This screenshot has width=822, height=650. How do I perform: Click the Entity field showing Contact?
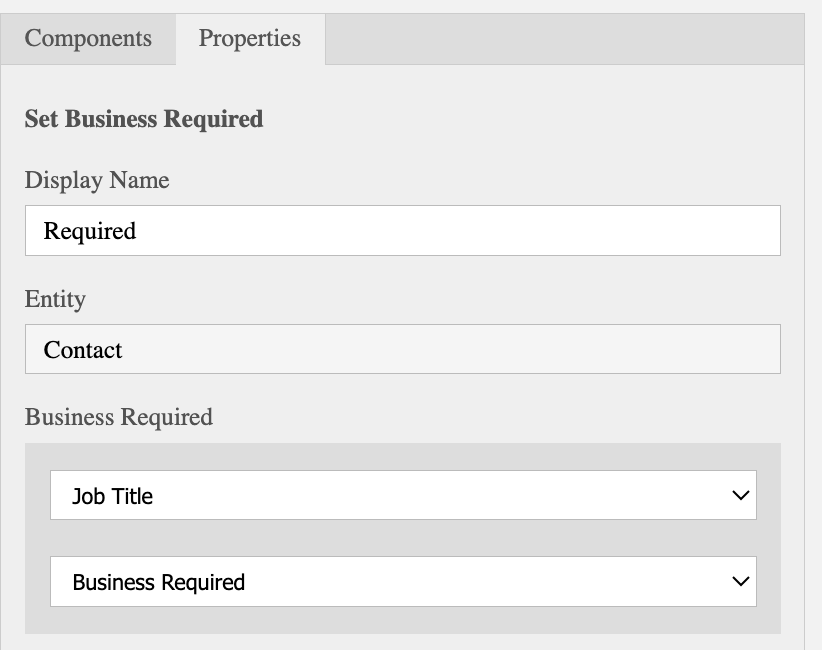tap(402, 349)
